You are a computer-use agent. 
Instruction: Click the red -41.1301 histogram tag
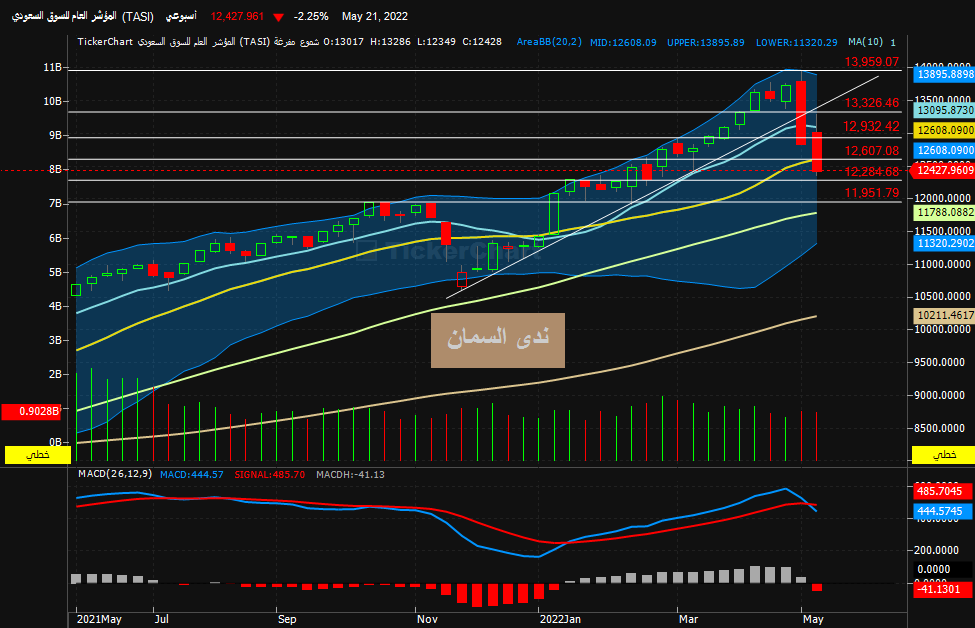tap(943, 589)
